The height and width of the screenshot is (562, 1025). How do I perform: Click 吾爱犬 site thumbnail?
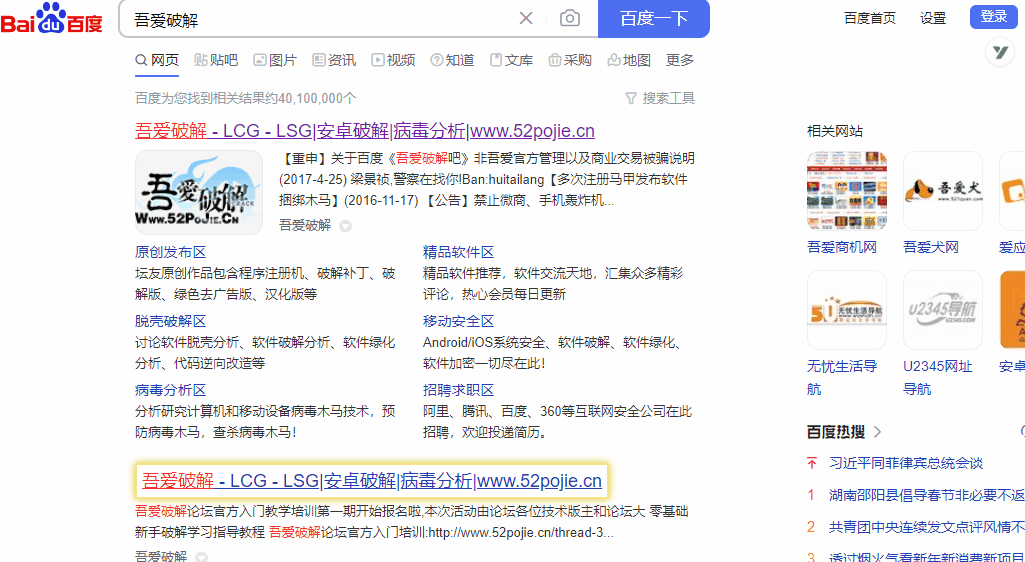(x=943, y=191)
